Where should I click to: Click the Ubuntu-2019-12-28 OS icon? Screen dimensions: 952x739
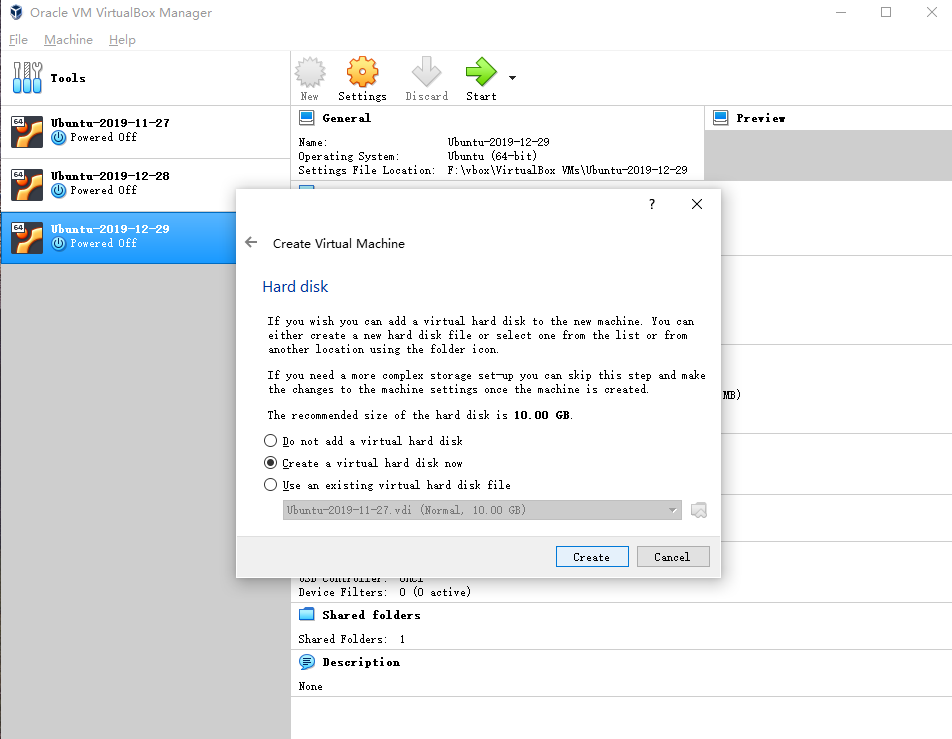click(27, 185)
